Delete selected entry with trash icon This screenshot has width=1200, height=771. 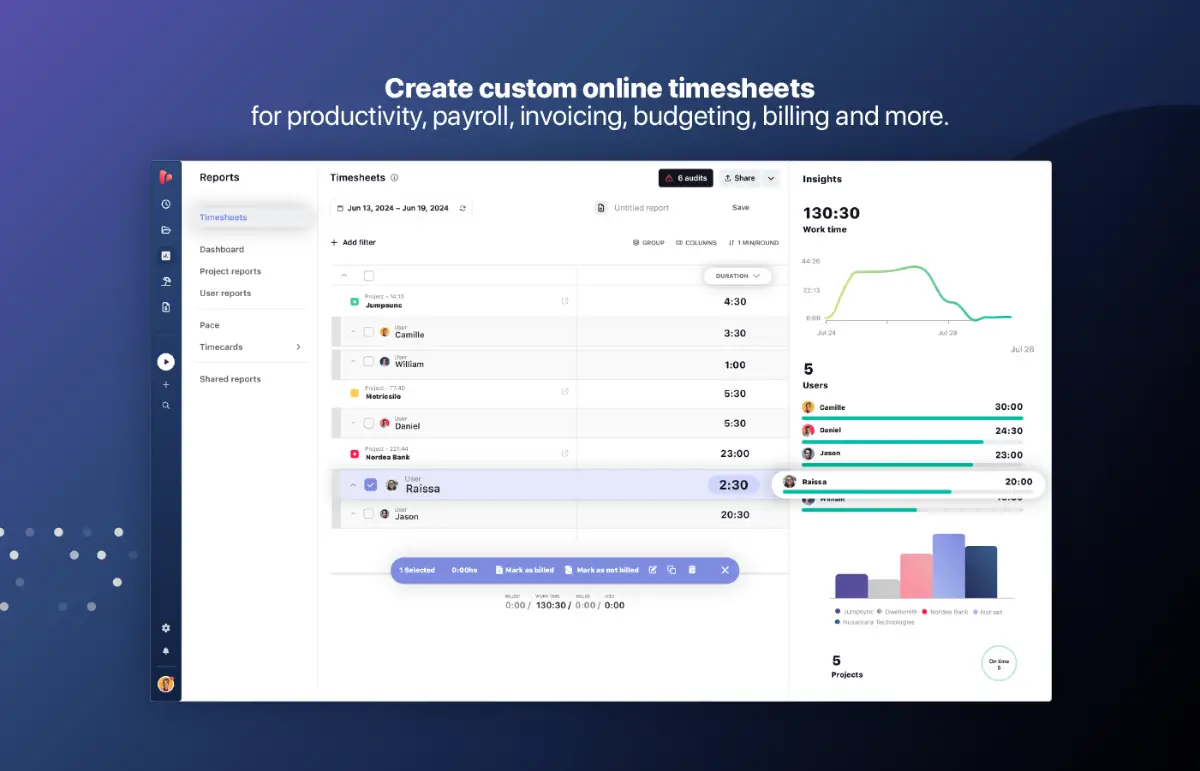click(x=692, y=570)
